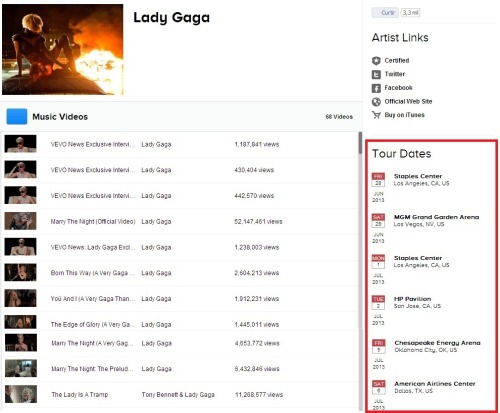Click the blue Music Videos icon
Screen dimensions: 500x413
(17, 117)
